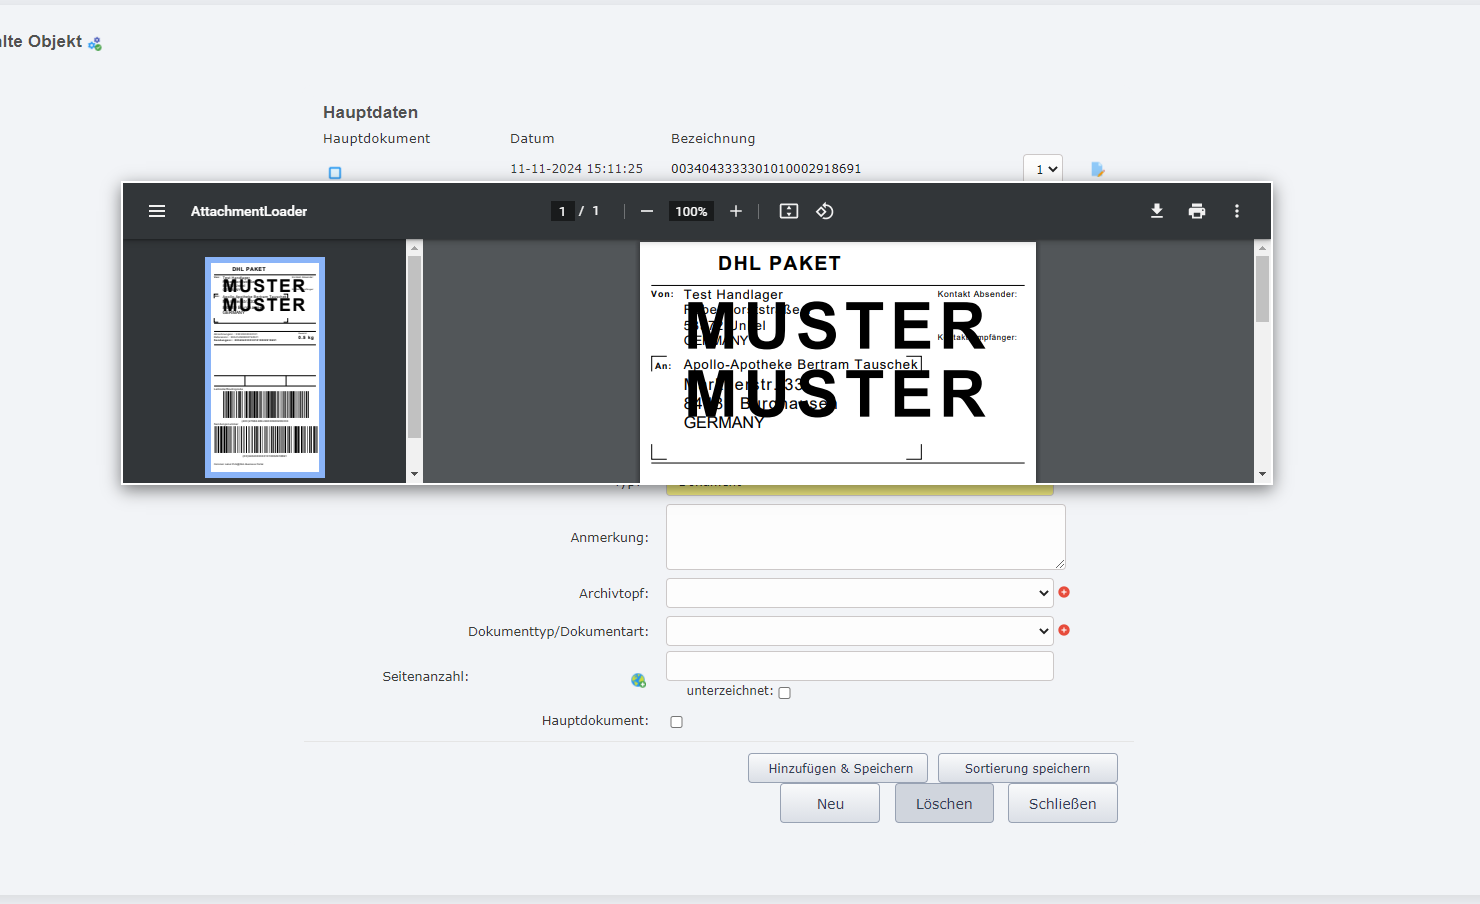
Task: Check the unterzeichnet checkbox
Action: (784, 692)
